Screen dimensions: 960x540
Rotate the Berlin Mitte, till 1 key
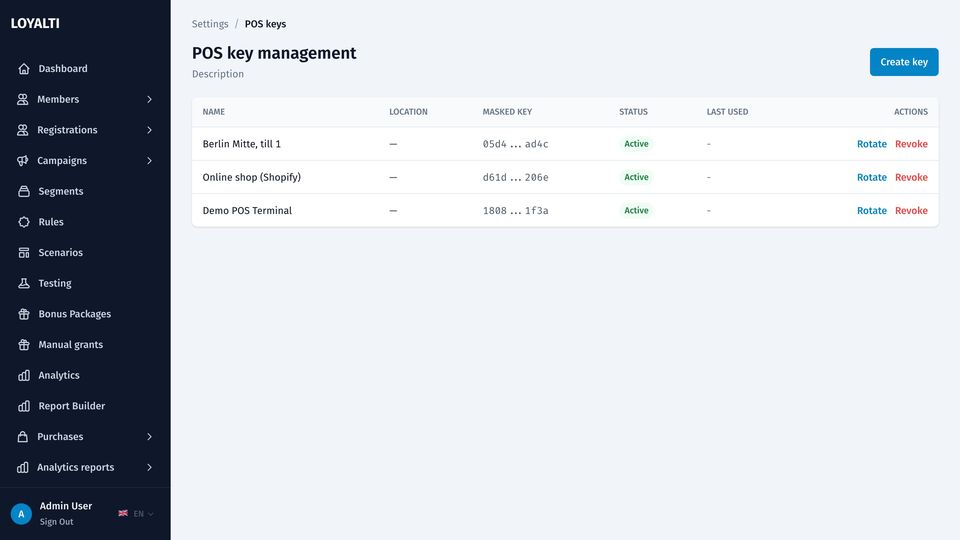pos(871,144)
